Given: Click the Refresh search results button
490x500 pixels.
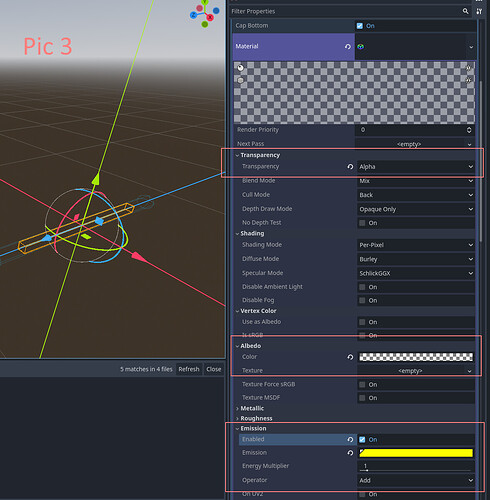Looking at the screenshot, I should click(189, 369).
